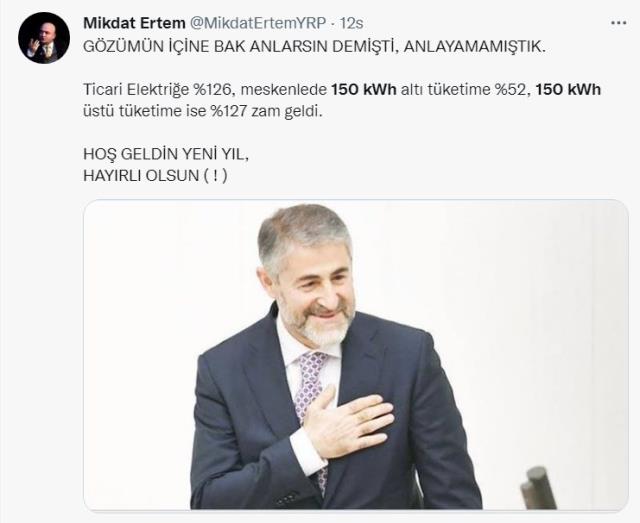Screen dimensions: 640x523
Task: Click the Ticari Elektriğe %126 text
Action: point(159,90)
